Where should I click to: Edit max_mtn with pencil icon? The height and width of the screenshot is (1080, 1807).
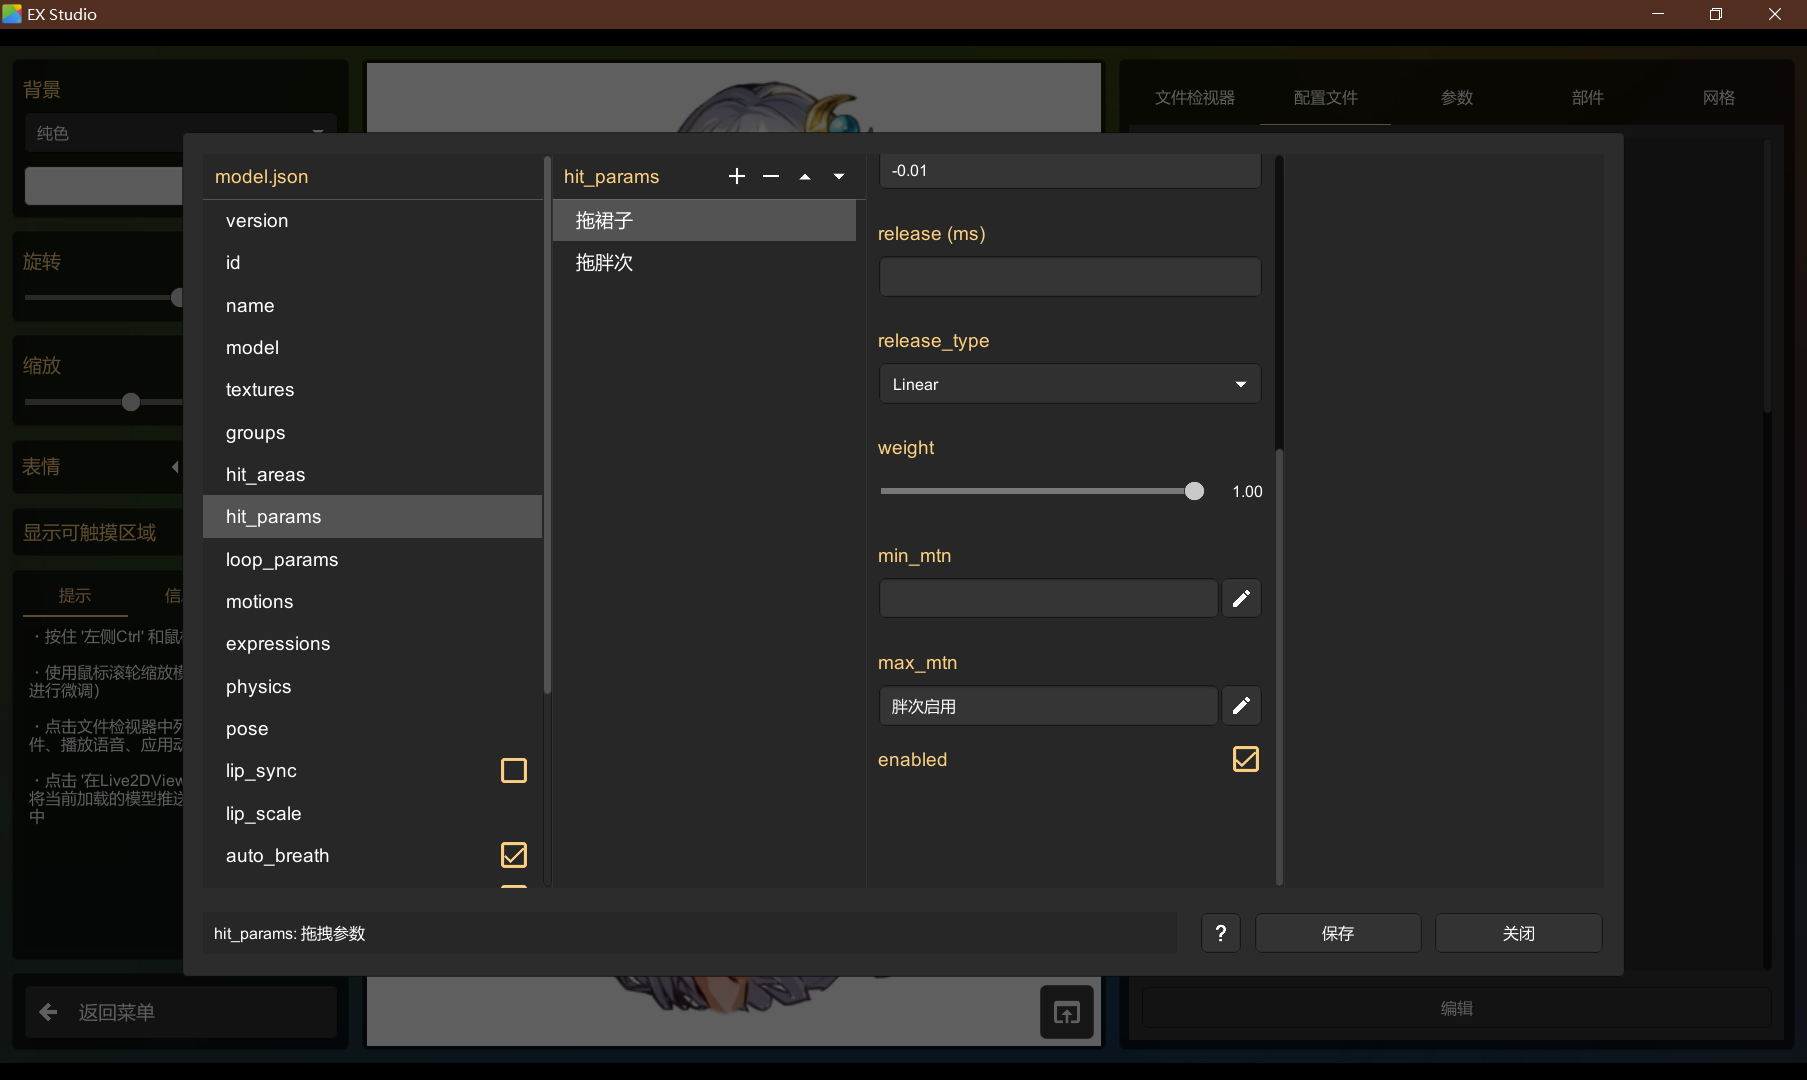1241,705
